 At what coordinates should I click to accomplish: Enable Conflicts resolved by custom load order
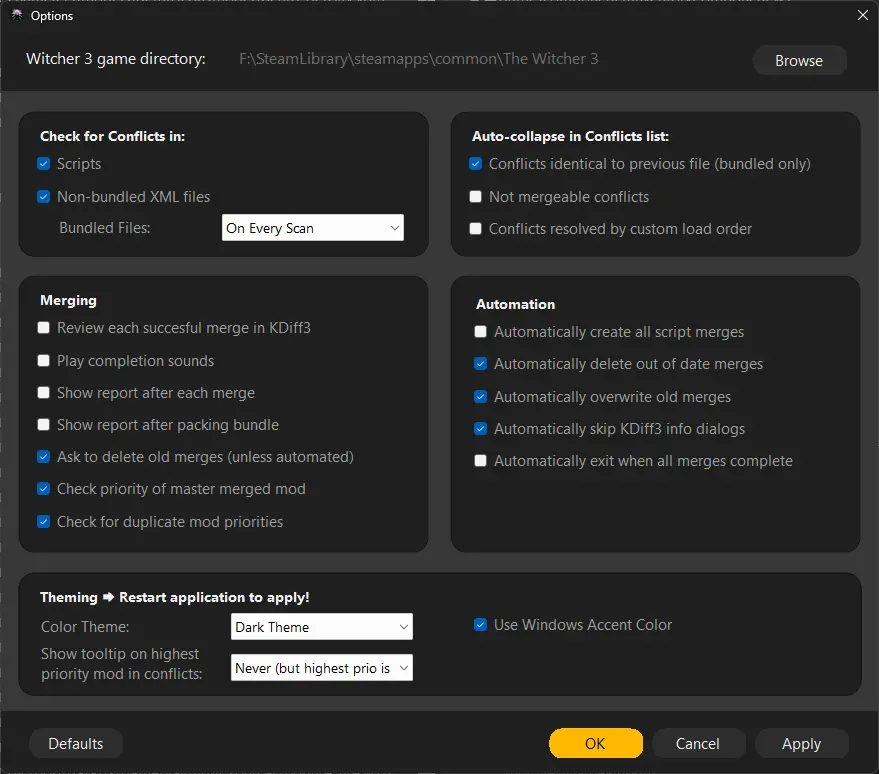coord(475,229)
